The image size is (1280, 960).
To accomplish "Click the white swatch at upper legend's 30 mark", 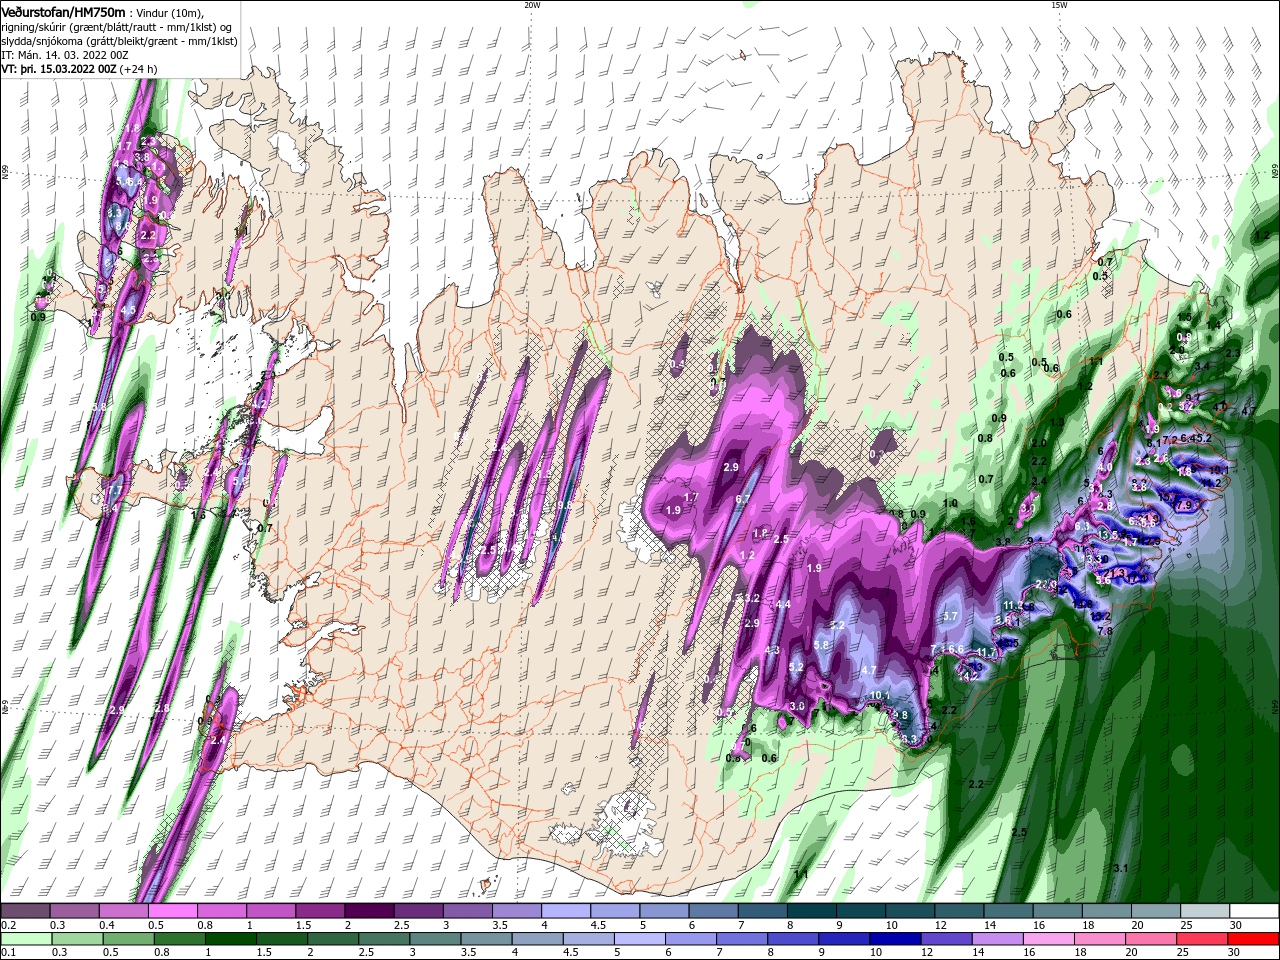I will pos(1254,911).
